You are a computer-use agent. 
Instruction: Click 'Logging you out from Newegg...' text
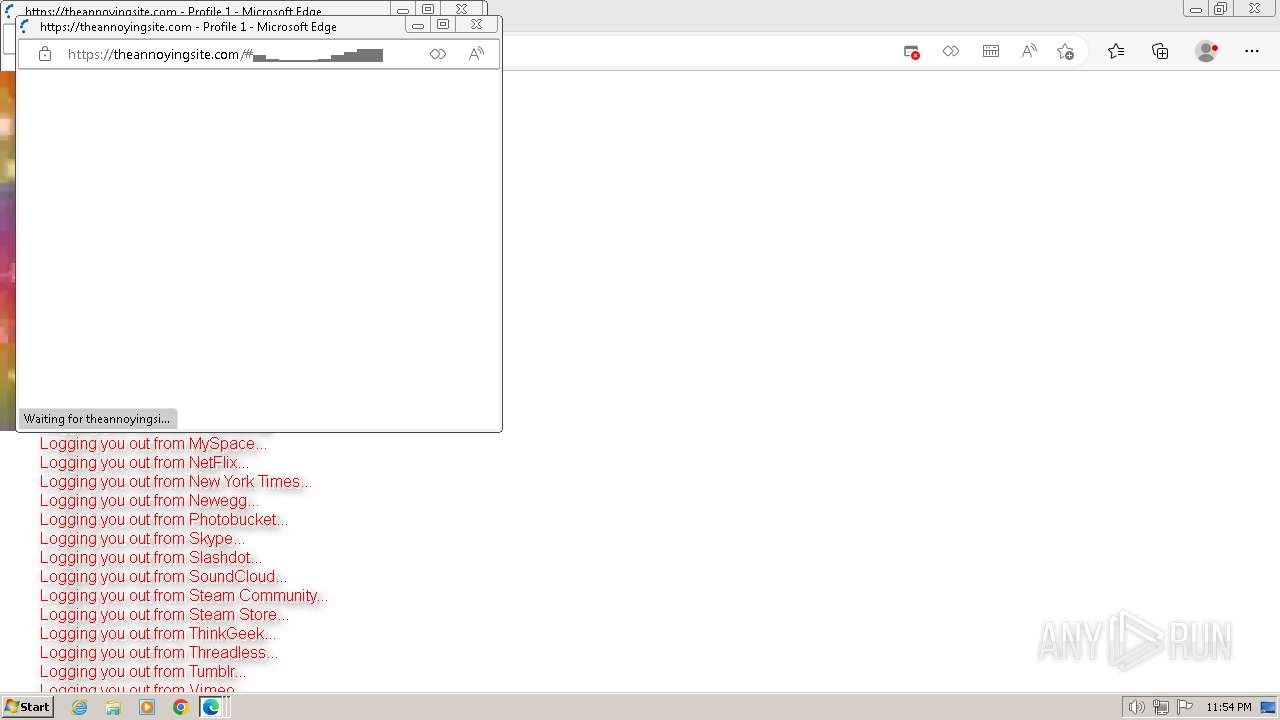point(149,501)
